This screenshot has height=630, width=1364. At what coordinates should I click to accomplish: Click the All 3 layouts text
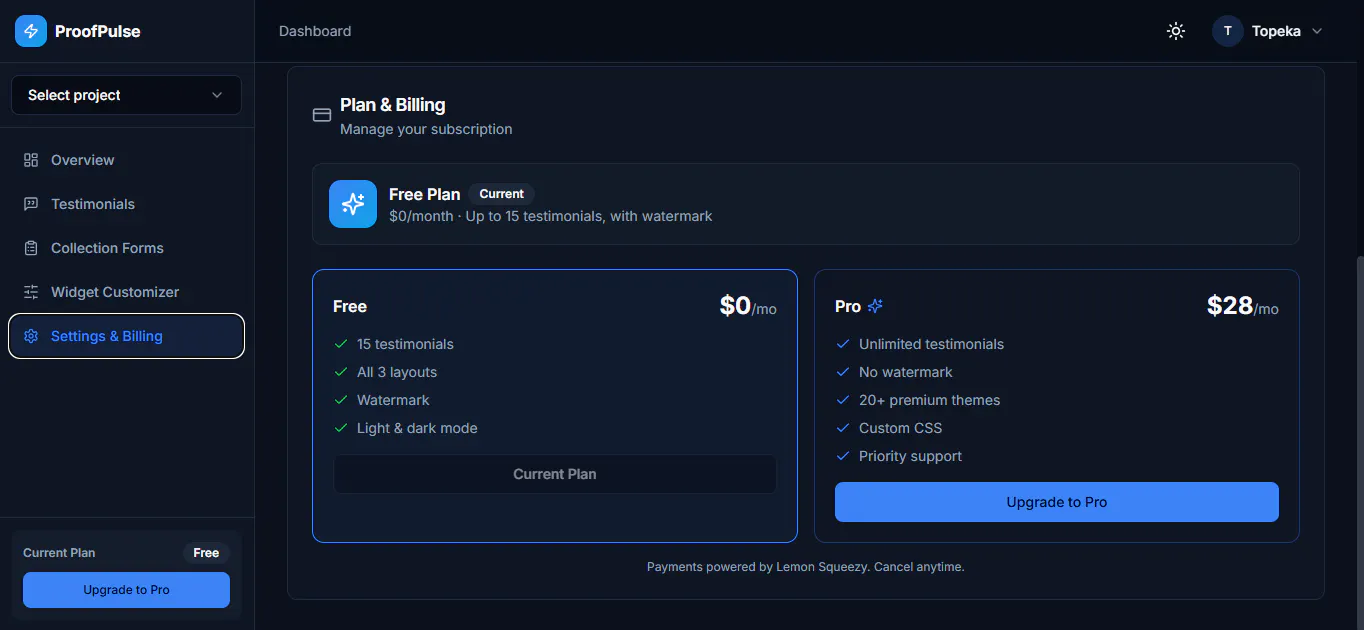pyautogui.click(x=397, y=372)
